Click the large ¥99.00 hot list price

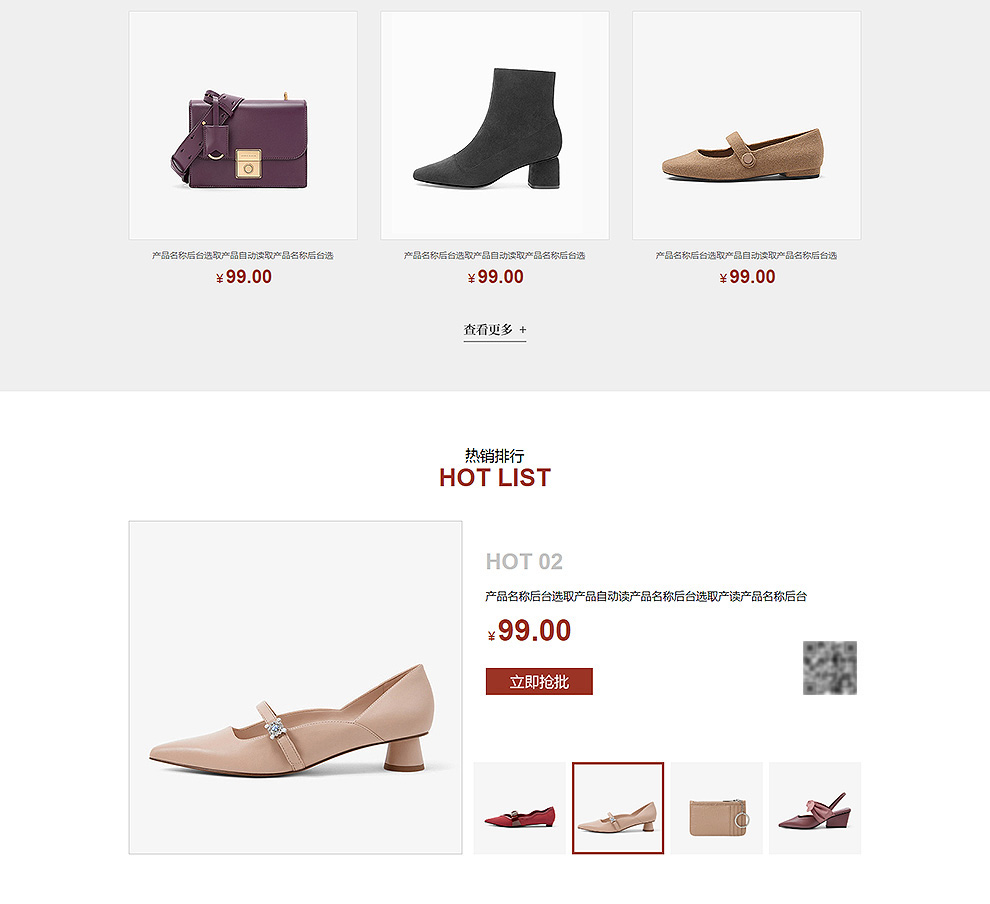pyautogui.click(x=529, y=630)
